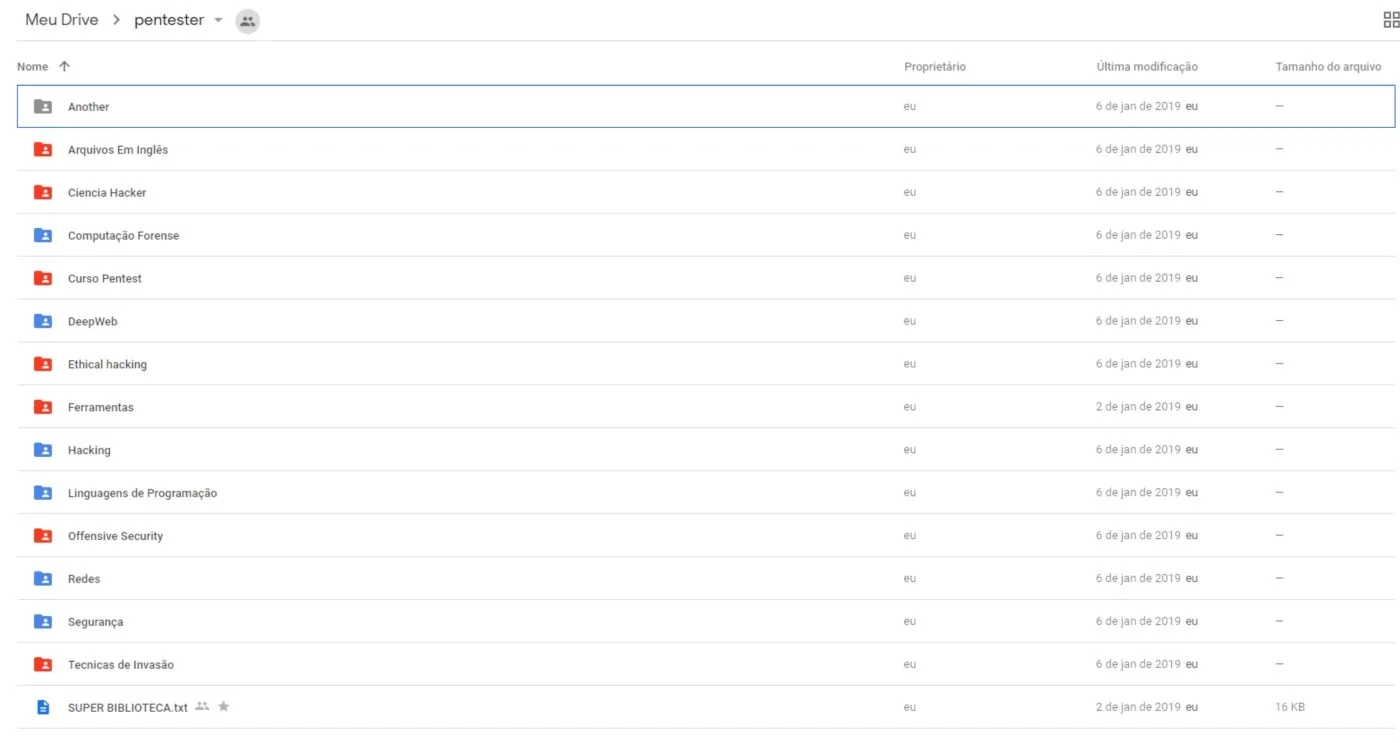The image size is (1400, 743).
Task: Click the pentester breadcrumb label
Action: tap(169, 20)
